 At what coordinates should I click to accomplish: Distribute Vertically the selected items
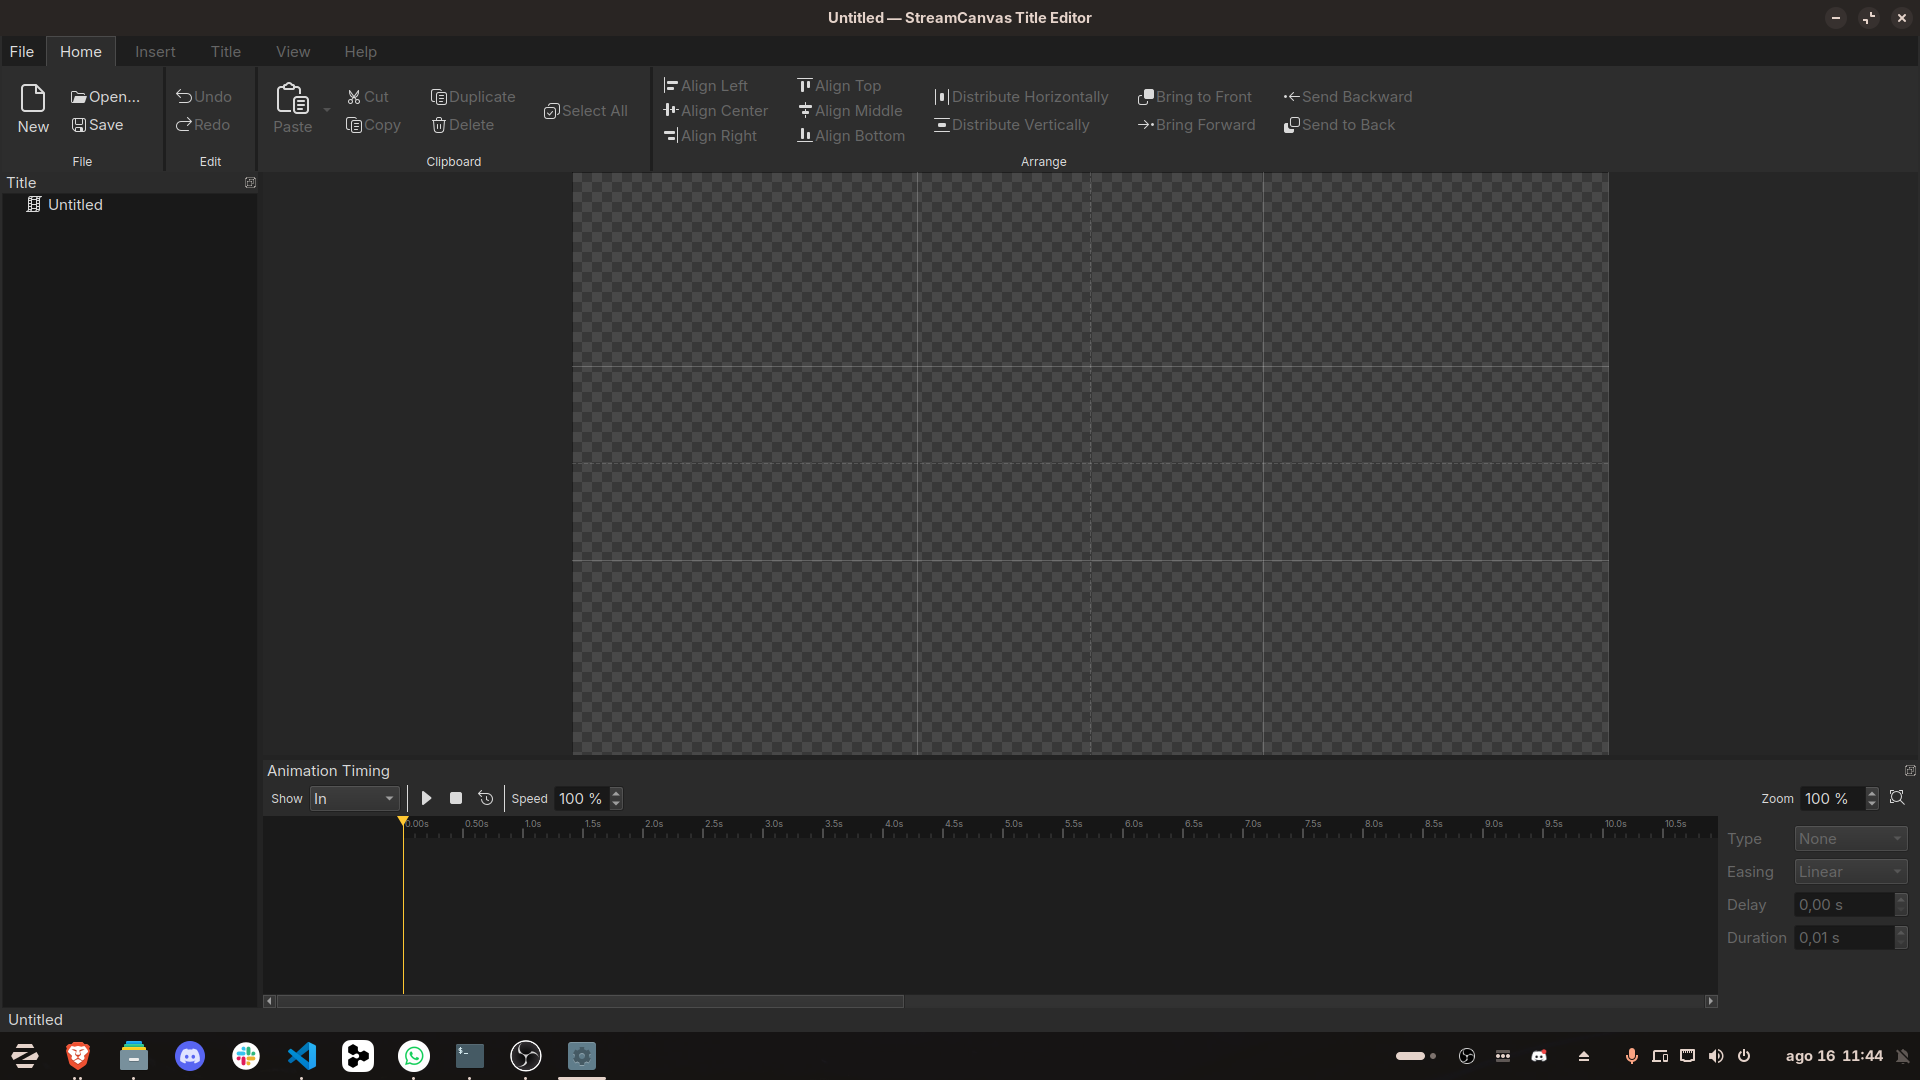coord(1011,125)
